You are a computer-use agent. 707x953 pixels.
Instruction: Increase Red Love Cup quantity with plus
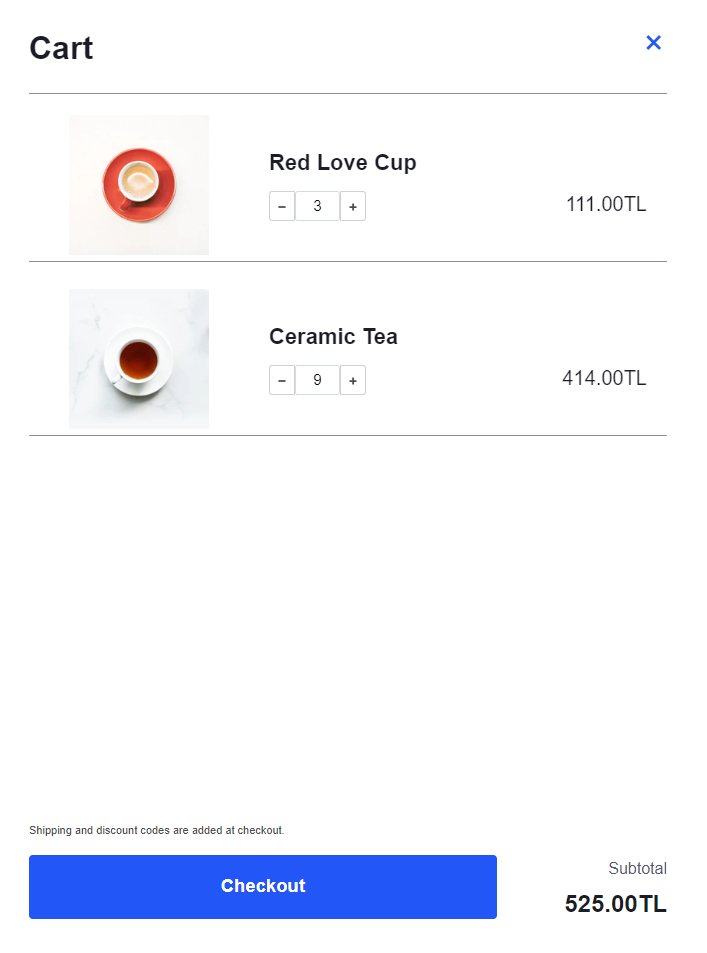pos(353,206)
